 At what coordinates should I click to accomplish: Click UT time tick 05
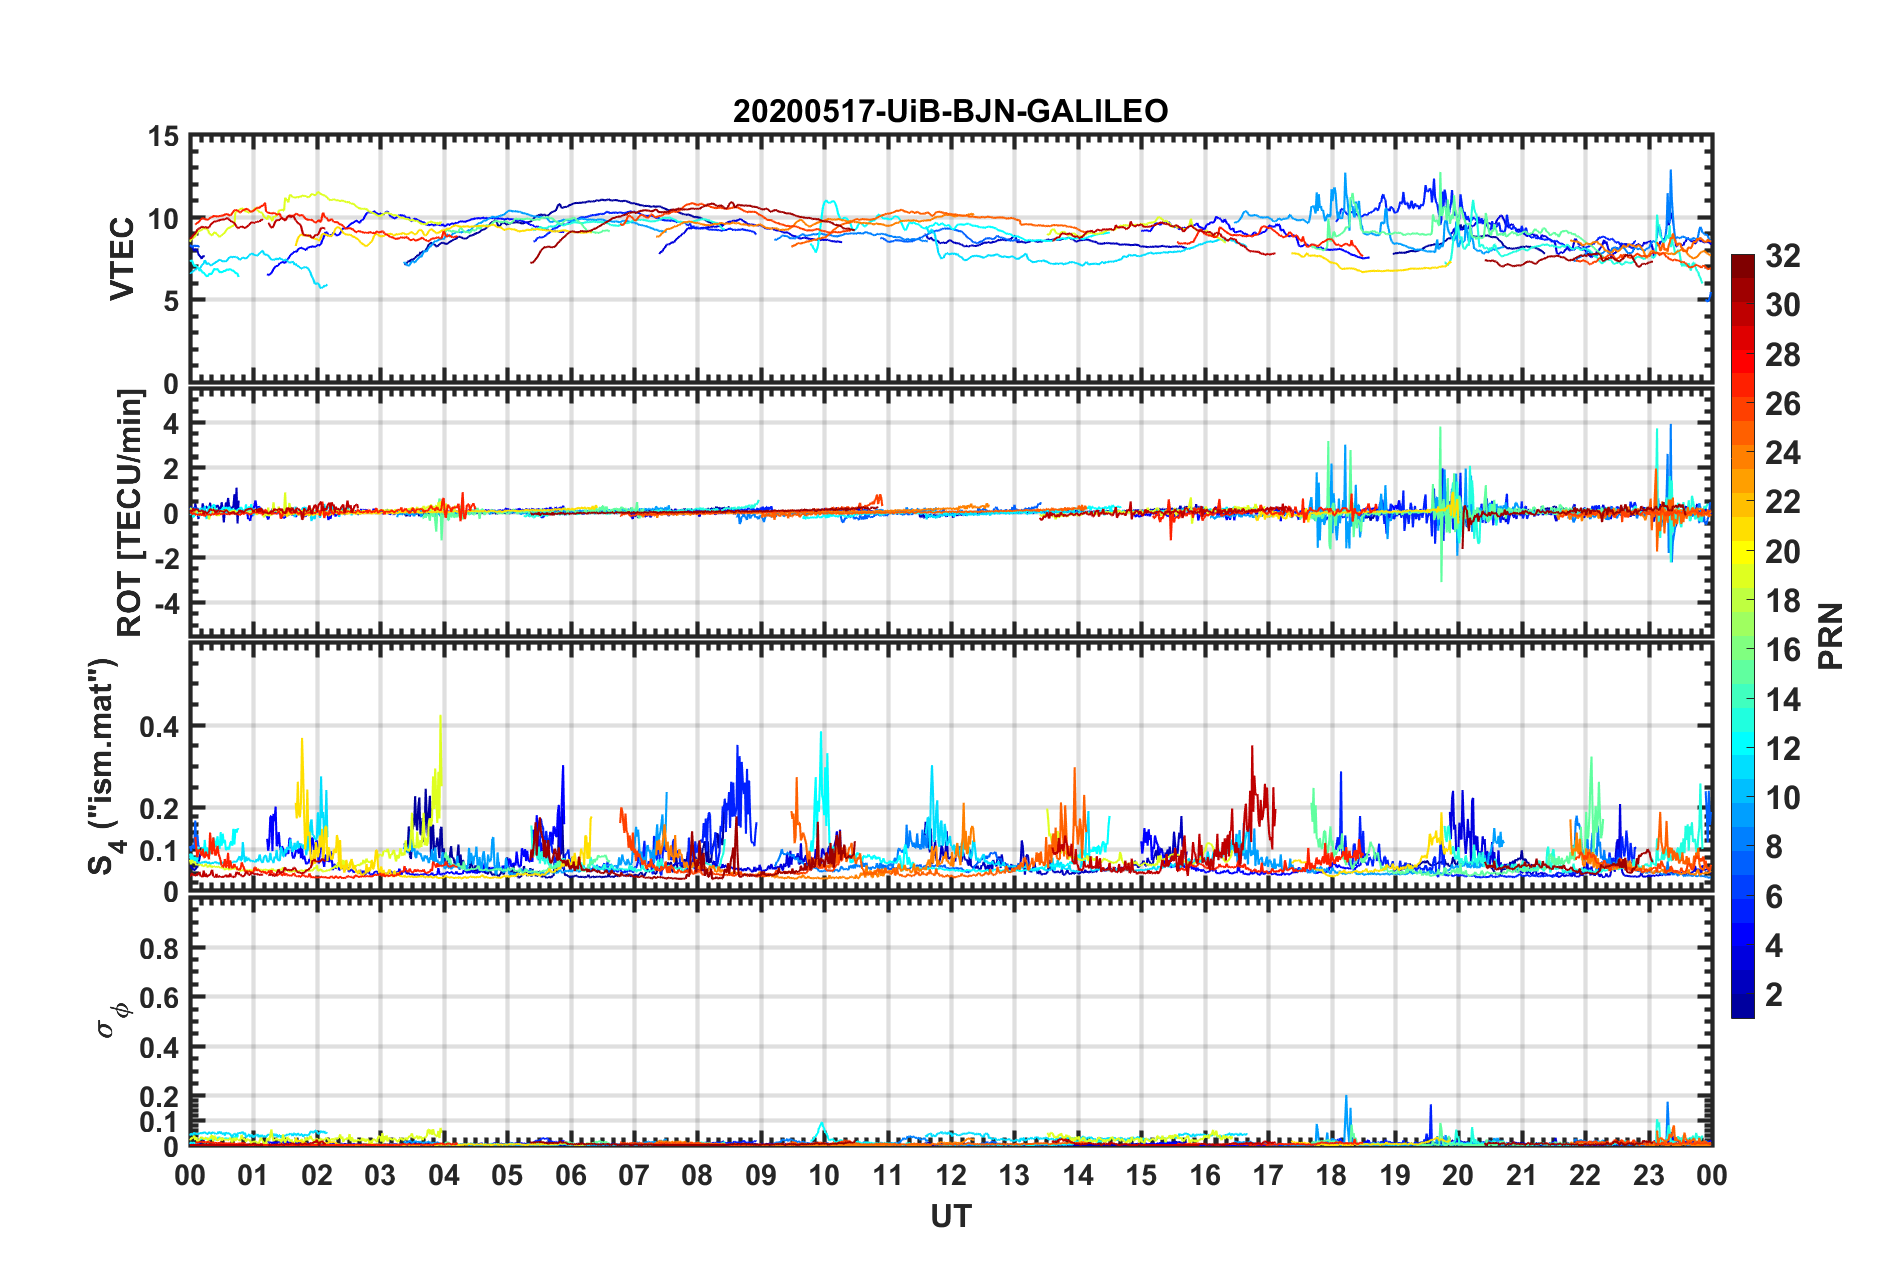click(507, 1175)
